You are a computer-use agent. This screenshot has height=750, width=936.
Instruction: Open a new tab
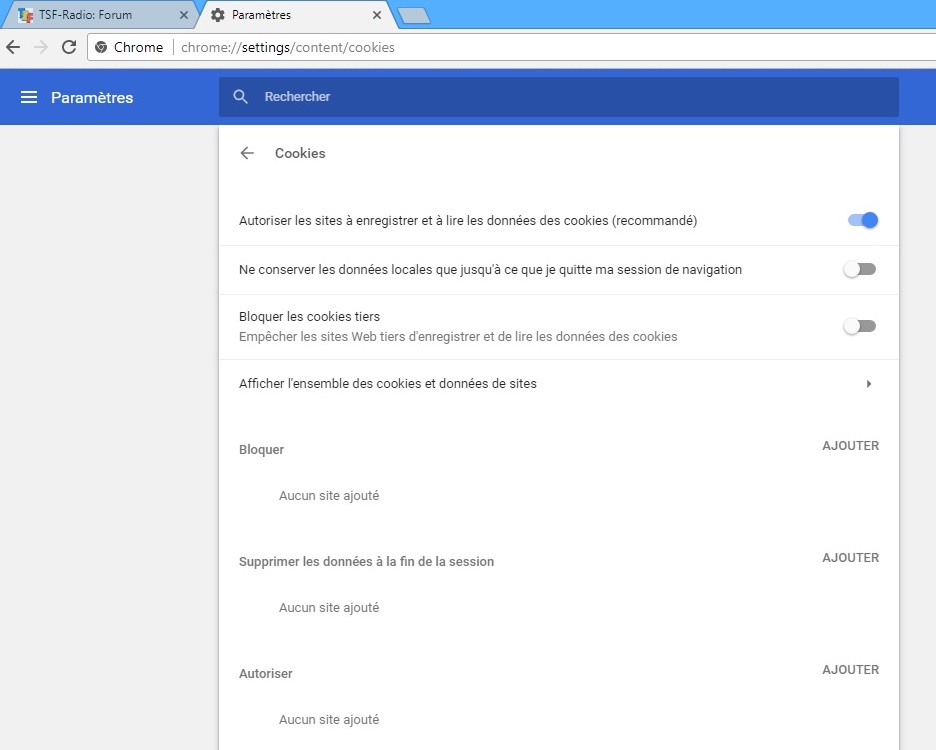tap(413, 15)
